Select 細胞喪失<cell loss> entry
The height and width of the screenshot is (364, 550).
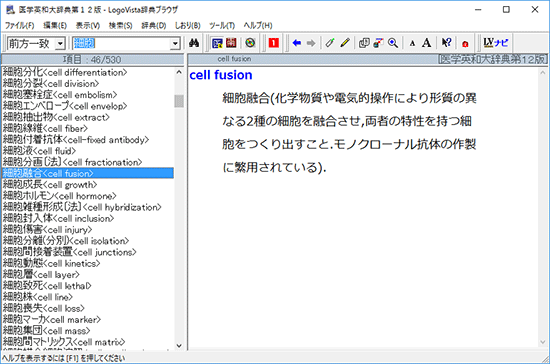[x=43, y=308]
